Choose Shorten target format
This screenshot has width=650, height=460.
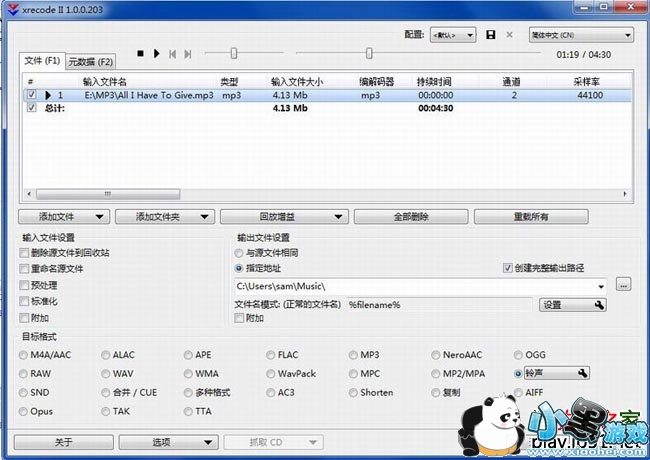pyautogui.click(x=353, y=392)
